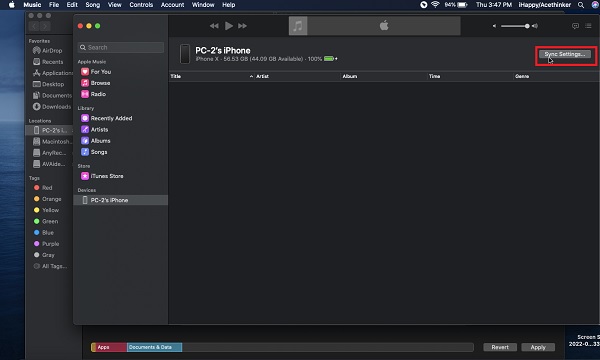The height and width of the screenshot is (360, 600).
Task: Open the Song menu
Action: [x=93, y=5]
